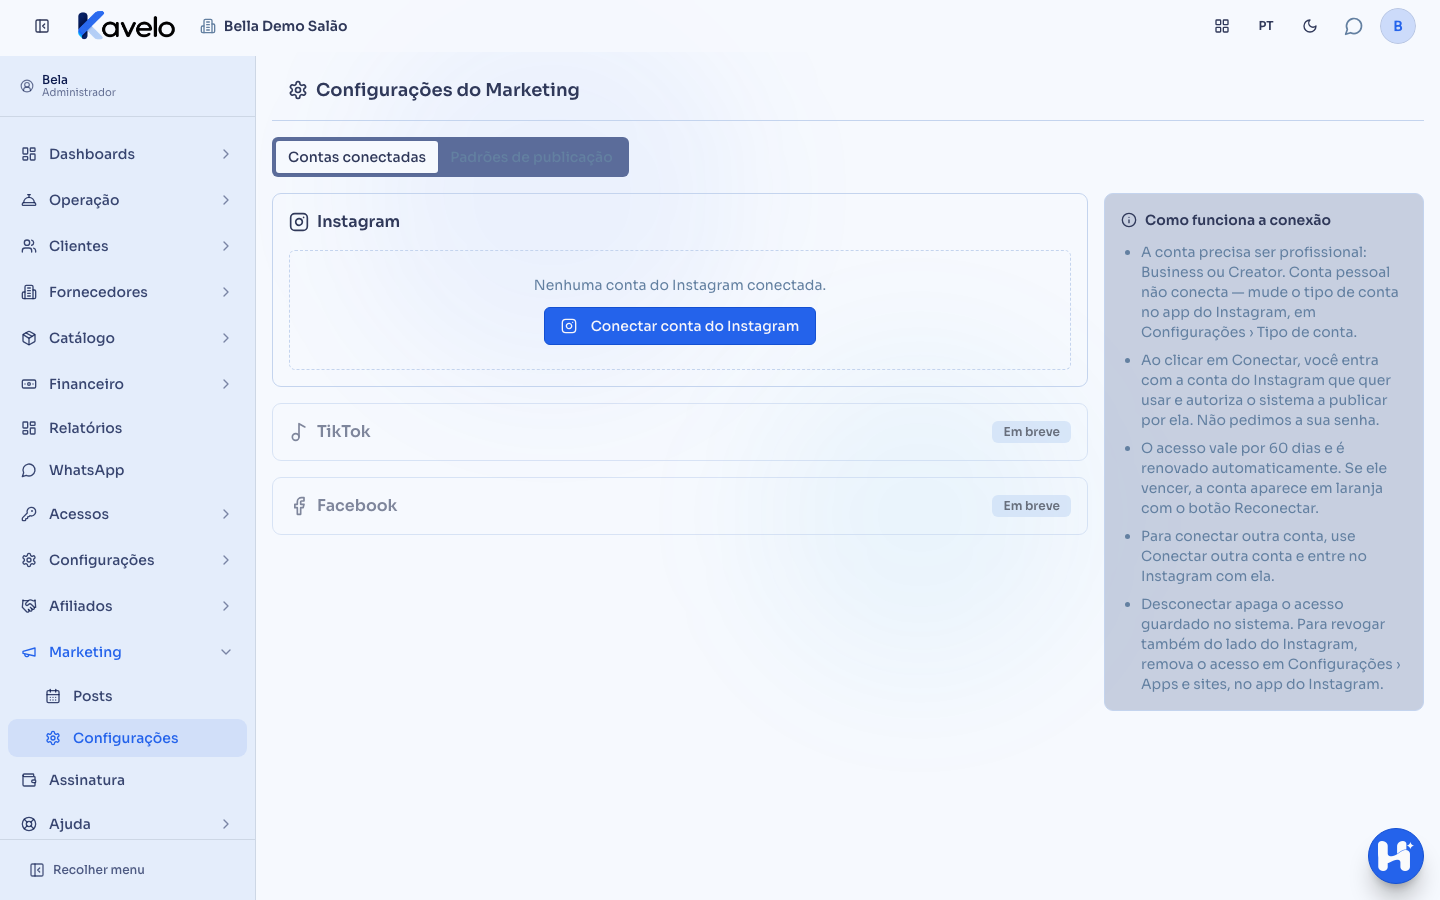This screenshot has width=1440, height=900.
Task: Click "Nenhuma conta do Instagram conectada." text
Action: click(x=680, y=285)
